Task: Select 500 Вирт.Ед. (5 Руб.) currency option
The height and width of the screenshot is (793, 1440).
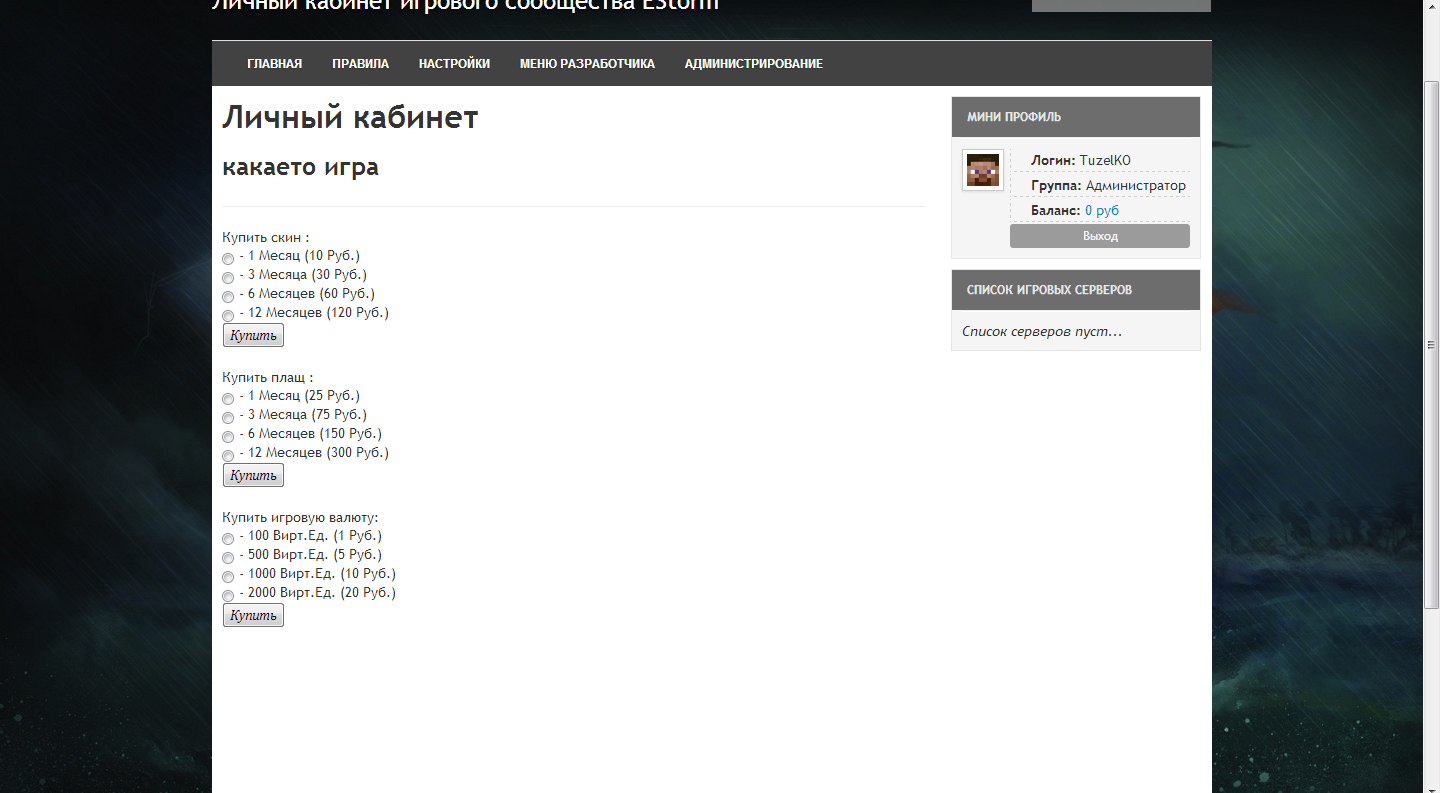Action: click(228, 558)
